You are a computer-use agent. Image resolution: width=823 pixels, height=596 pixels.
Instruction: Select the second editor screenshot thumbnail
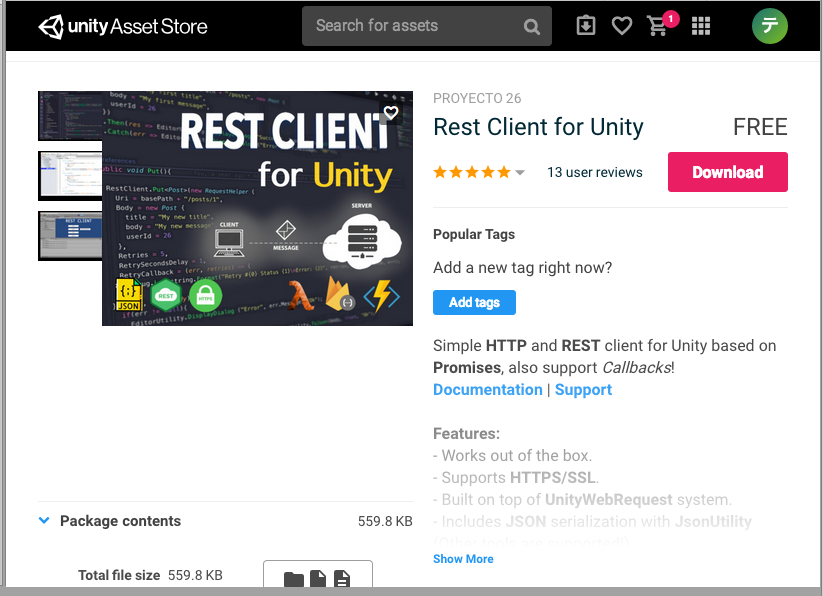point(70,176)
